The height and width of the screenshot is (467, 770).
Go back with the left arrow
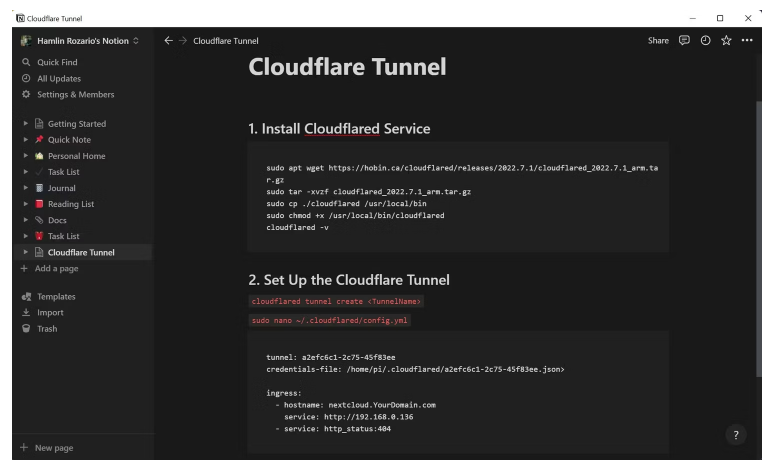click(168, 40)
